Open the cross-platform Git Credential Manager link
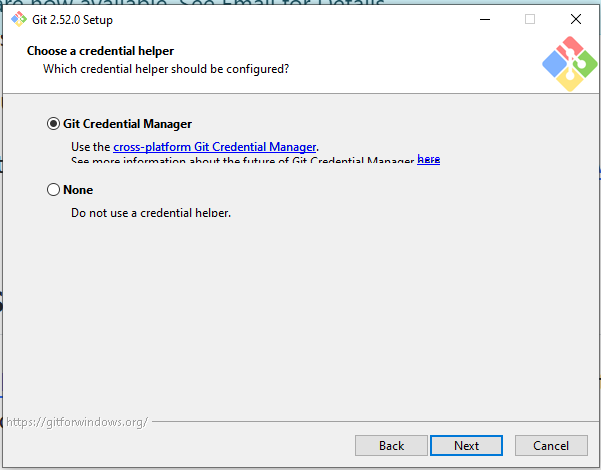This screenshot has width=601, height=470. [x=215, y=147]
